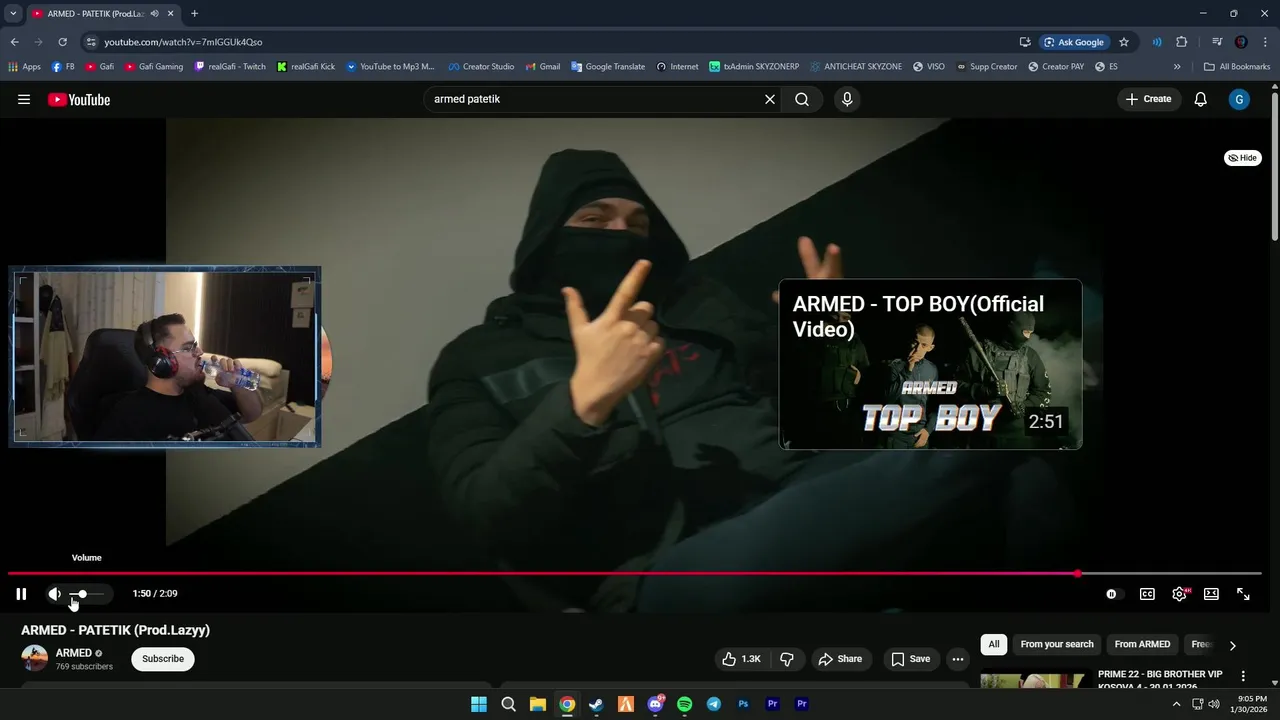The height and width of the screenshot is (720, 1280).
Task: Share the video
Action: [840, 659]
